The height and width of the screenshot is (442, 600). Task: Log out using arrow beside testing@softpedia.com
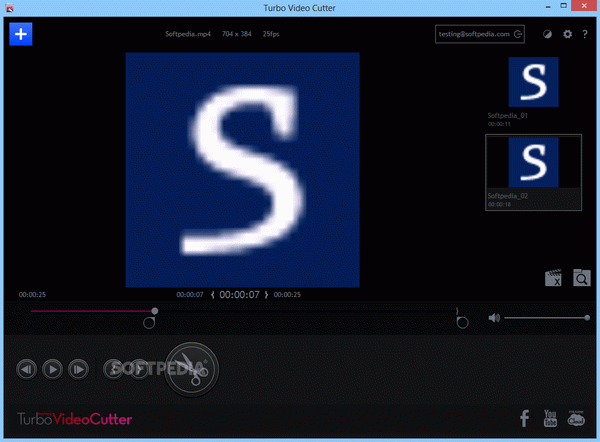point(518,34)
